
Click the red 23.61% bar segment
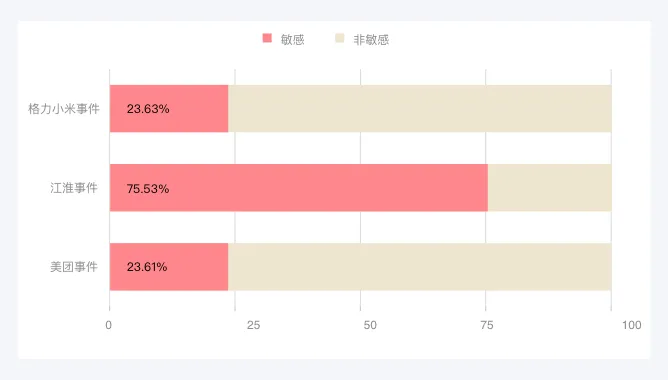coord(169,267)
